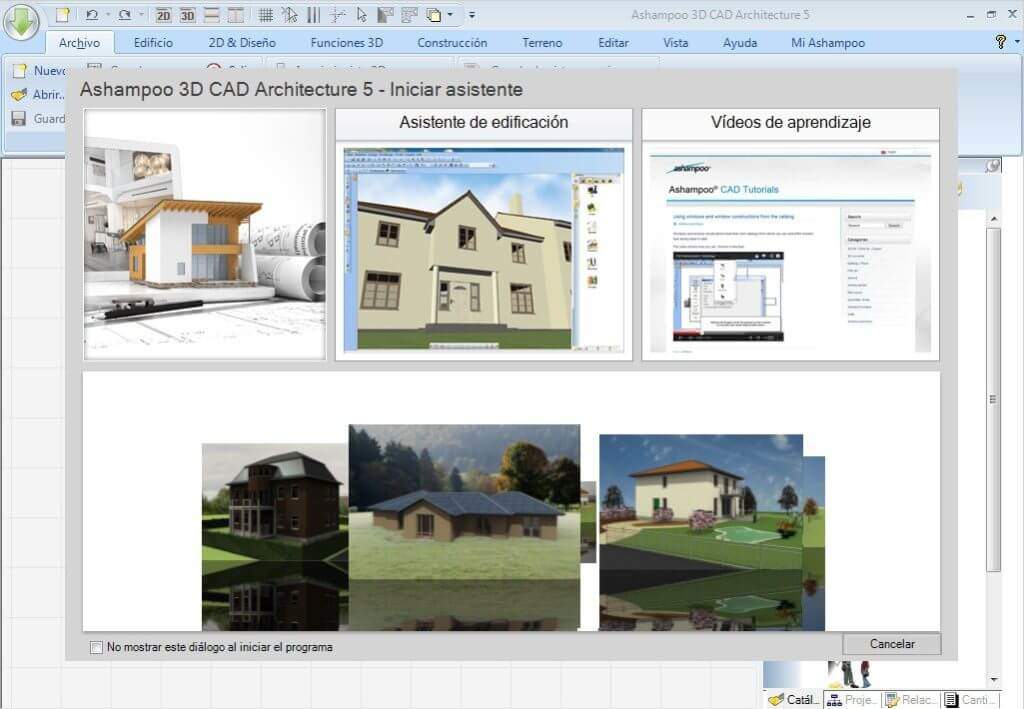The width and height of the screenshot is (1024, 709).
Task: Toggle the grid icon in toolbar
Action: [x=265, y=15]
